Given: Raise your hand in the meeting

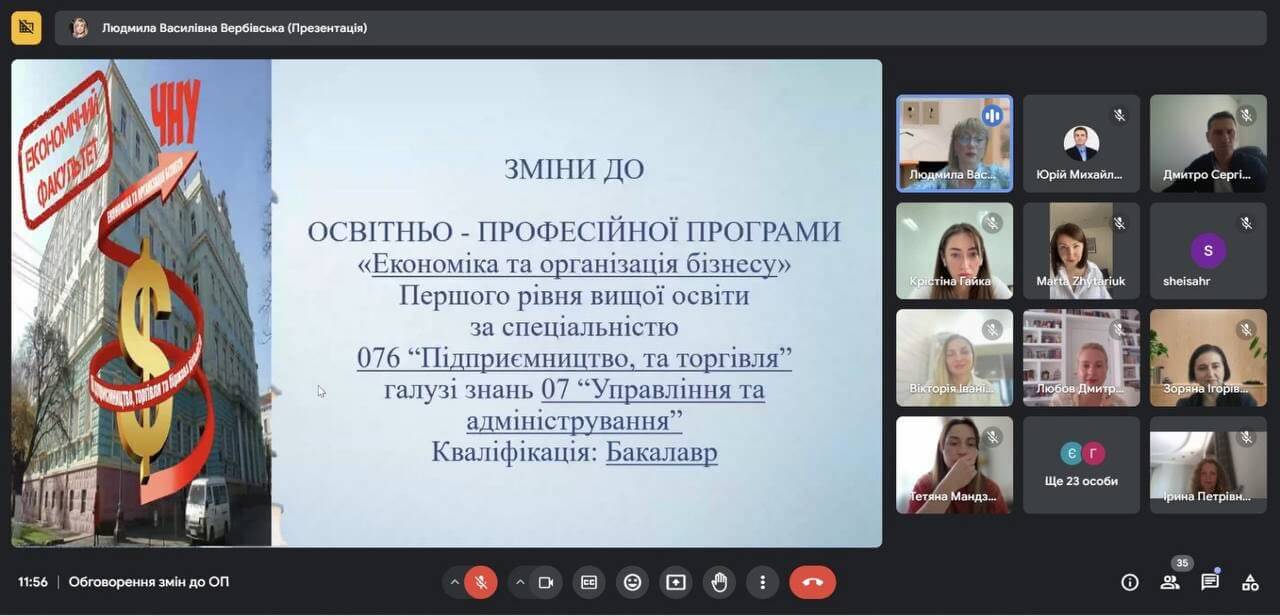Looking at the screenshot, I should 719,582.
